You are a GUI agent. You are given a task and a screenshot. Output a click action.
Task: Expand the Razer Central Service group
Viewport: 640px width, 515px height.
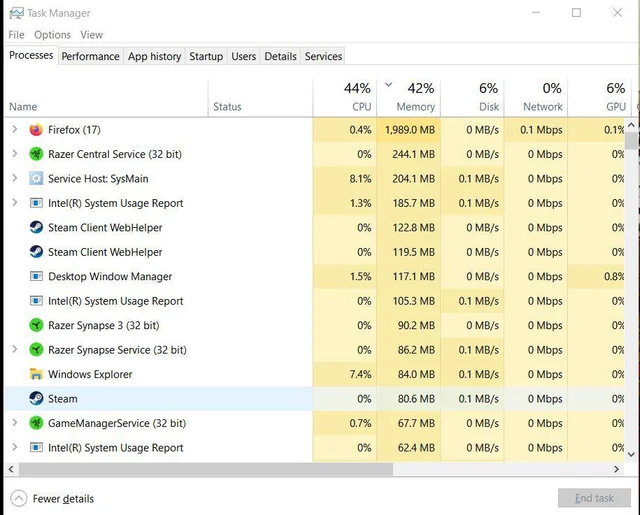(15, 154)
